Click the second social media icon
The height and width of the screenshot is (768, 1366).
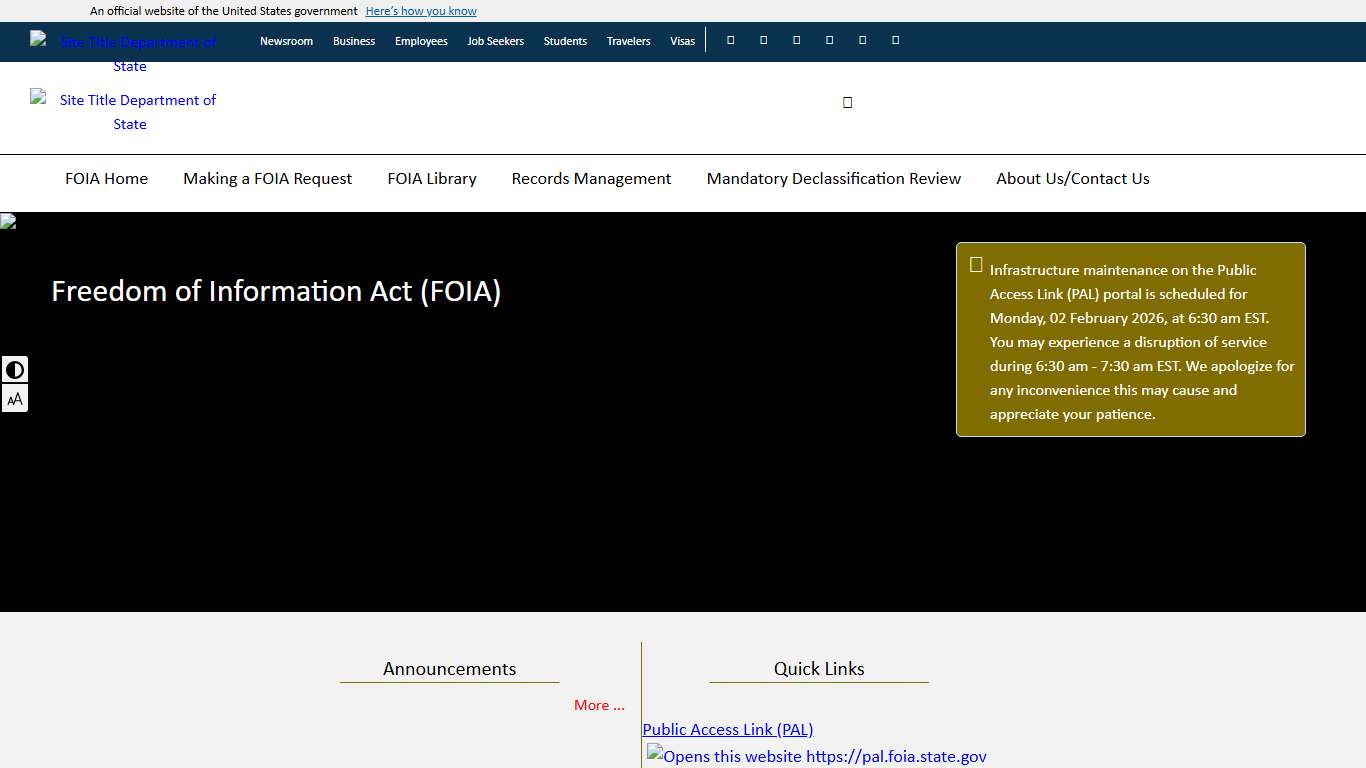[763, 40]
